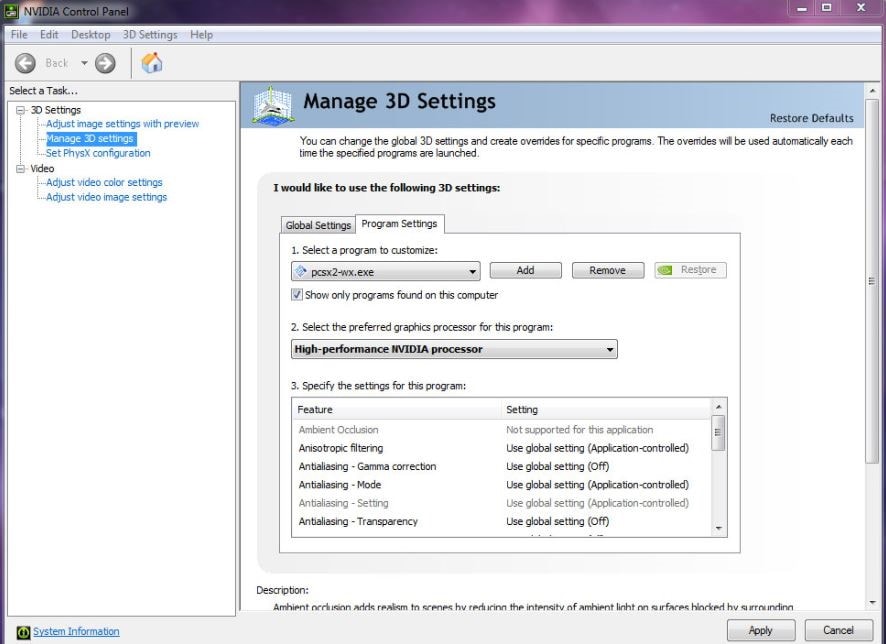Click the 3D Settings tree label

point(55,110)
